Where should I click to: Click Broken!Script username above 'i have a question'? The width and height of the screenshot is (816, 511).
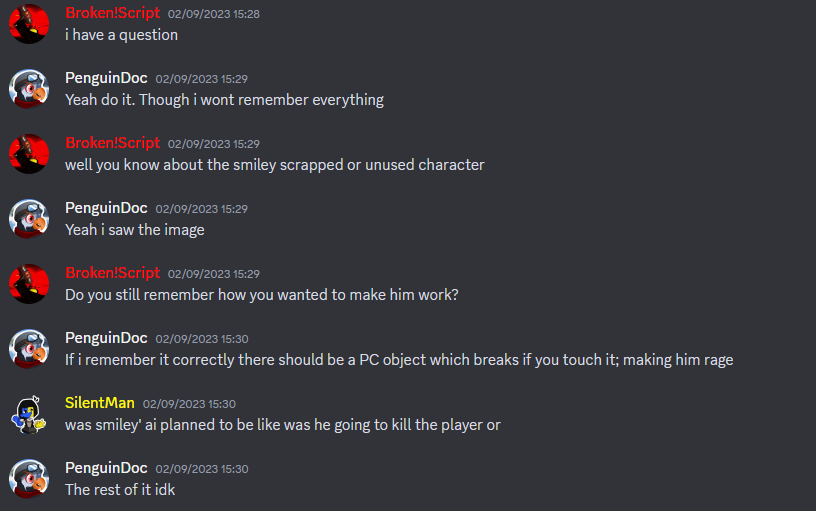pos(112,13)
